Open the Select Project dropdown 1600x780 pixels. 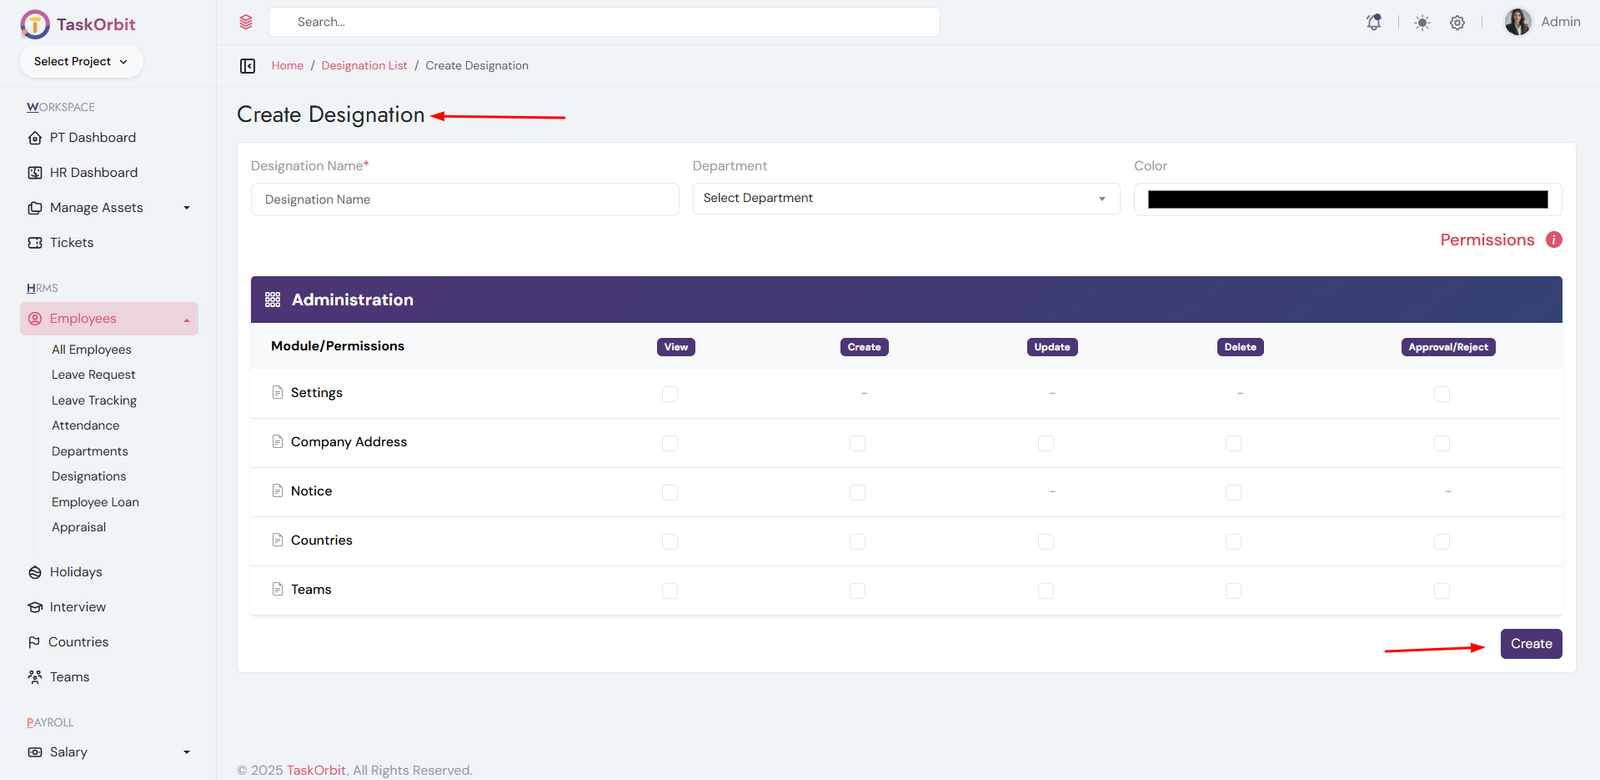pos(81,62)
